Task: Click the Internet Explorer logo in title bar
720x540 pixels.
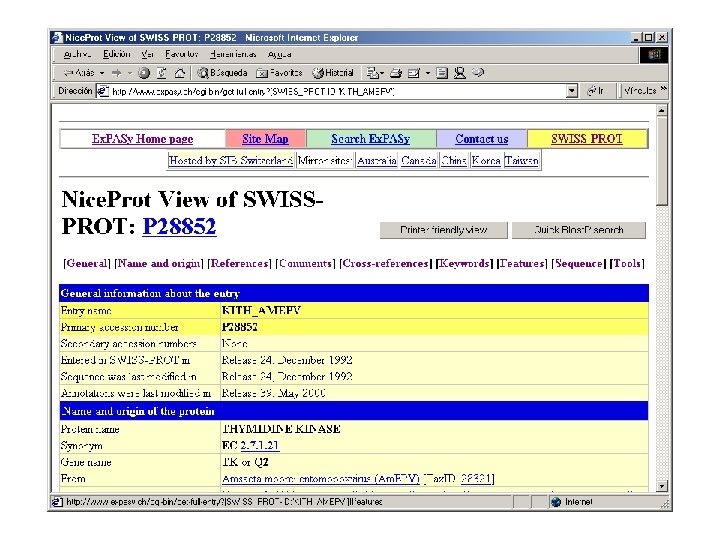Action: (57, 37)
